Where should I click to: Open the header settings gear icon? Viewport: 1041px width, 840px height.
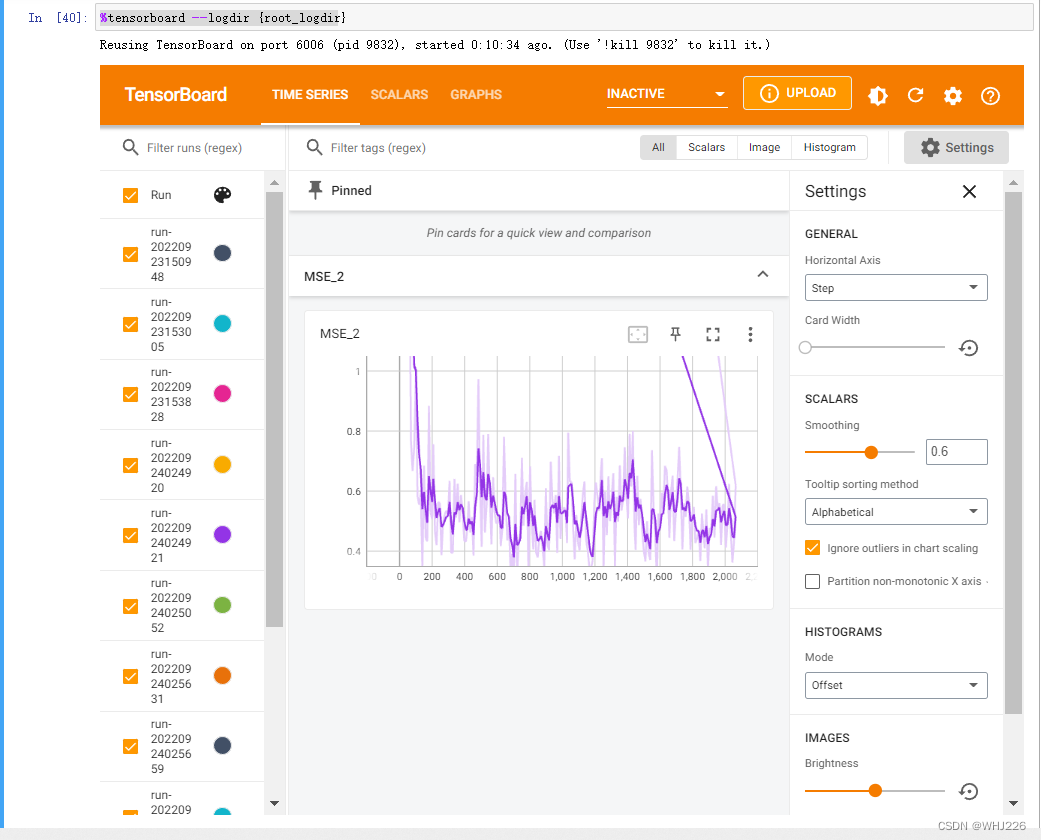pyautogui.click(x=953, y=96)
